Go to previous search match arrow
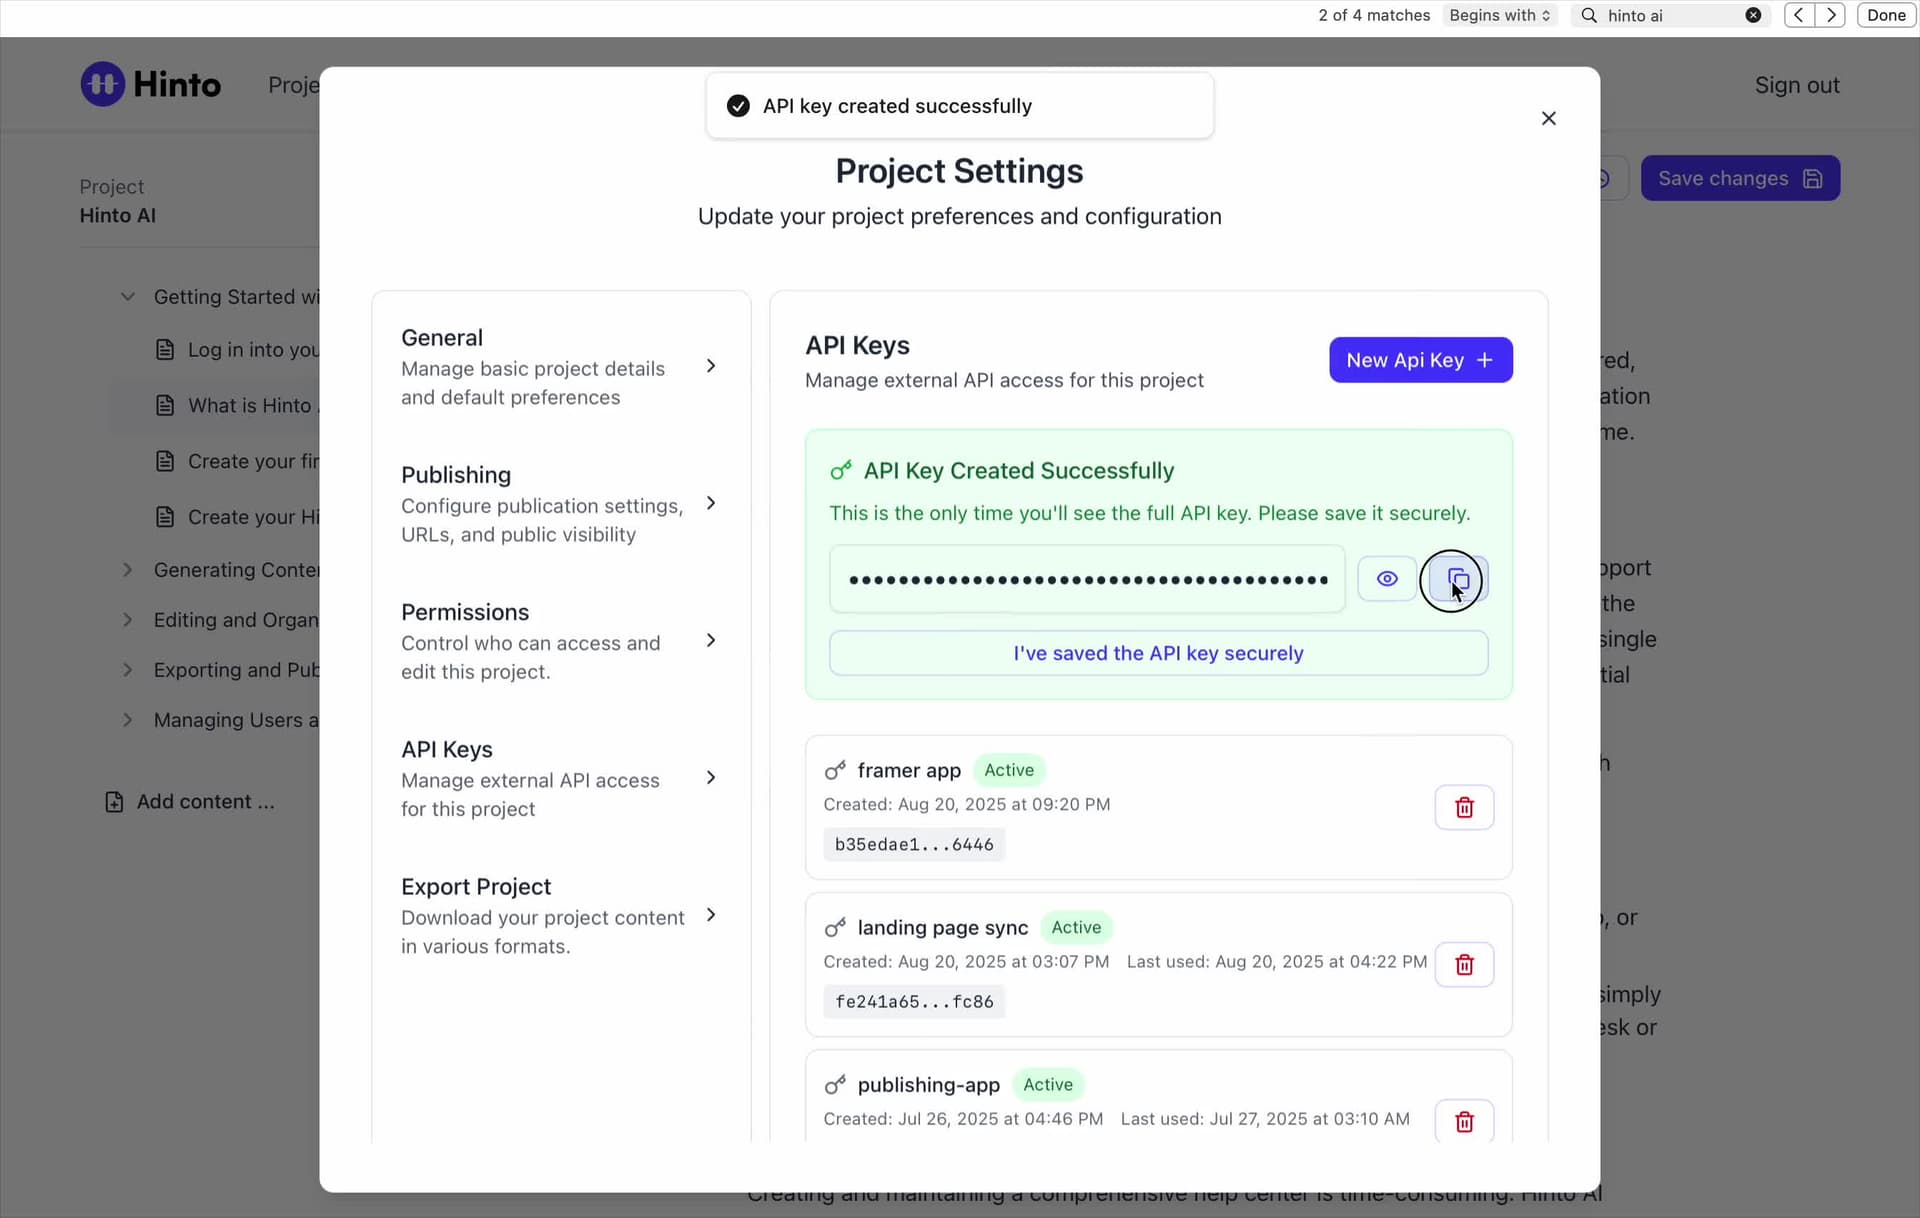 click(x=1798, y=15)
